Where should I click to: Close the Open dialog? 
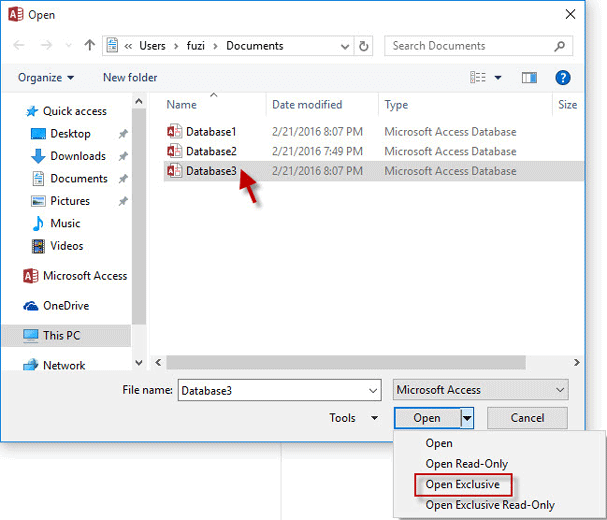click(570, 14)
